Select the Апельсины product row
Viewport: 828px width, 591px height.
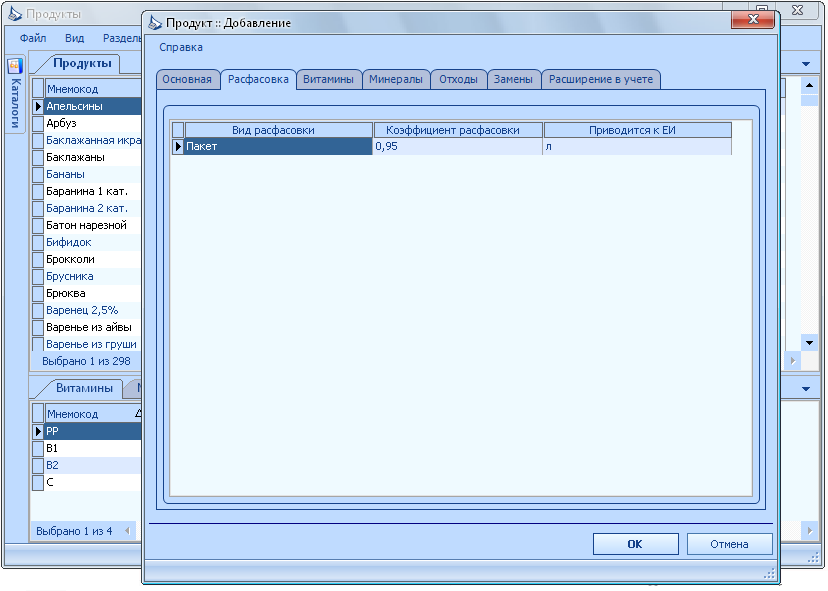(x=93, y=106)
